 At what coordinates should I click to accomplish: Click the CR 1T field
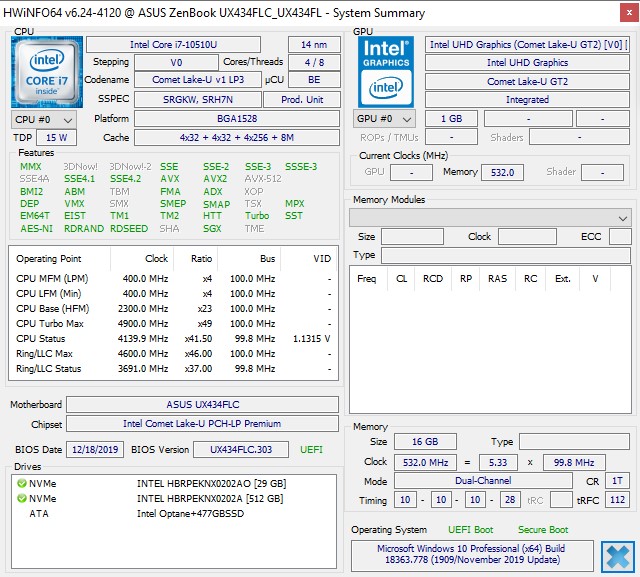(617, 480)
